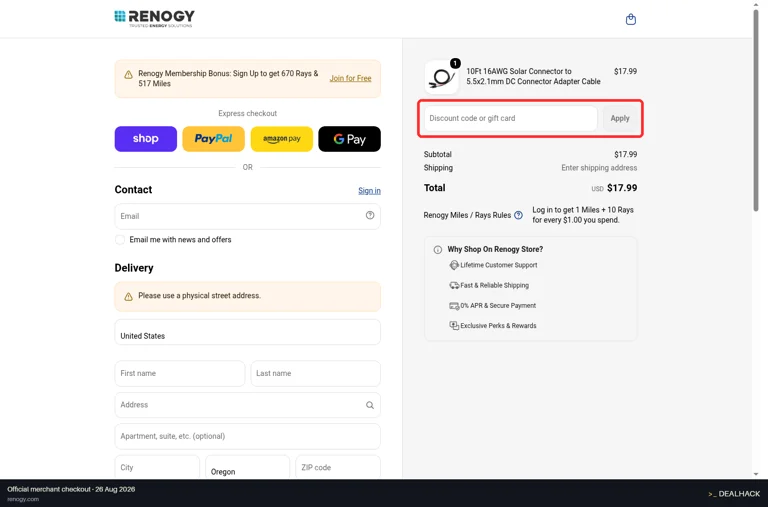
Task: Pay with Amazon Pay button
Action: pos(282,139)
